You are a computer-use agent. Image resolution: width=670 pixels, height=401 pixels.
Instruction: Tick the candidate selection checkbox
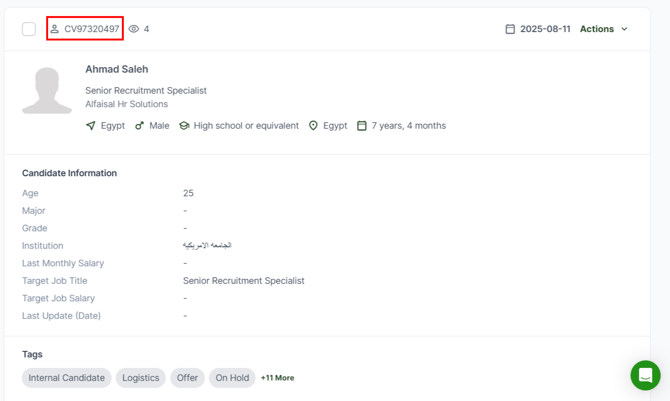point(29,29)
